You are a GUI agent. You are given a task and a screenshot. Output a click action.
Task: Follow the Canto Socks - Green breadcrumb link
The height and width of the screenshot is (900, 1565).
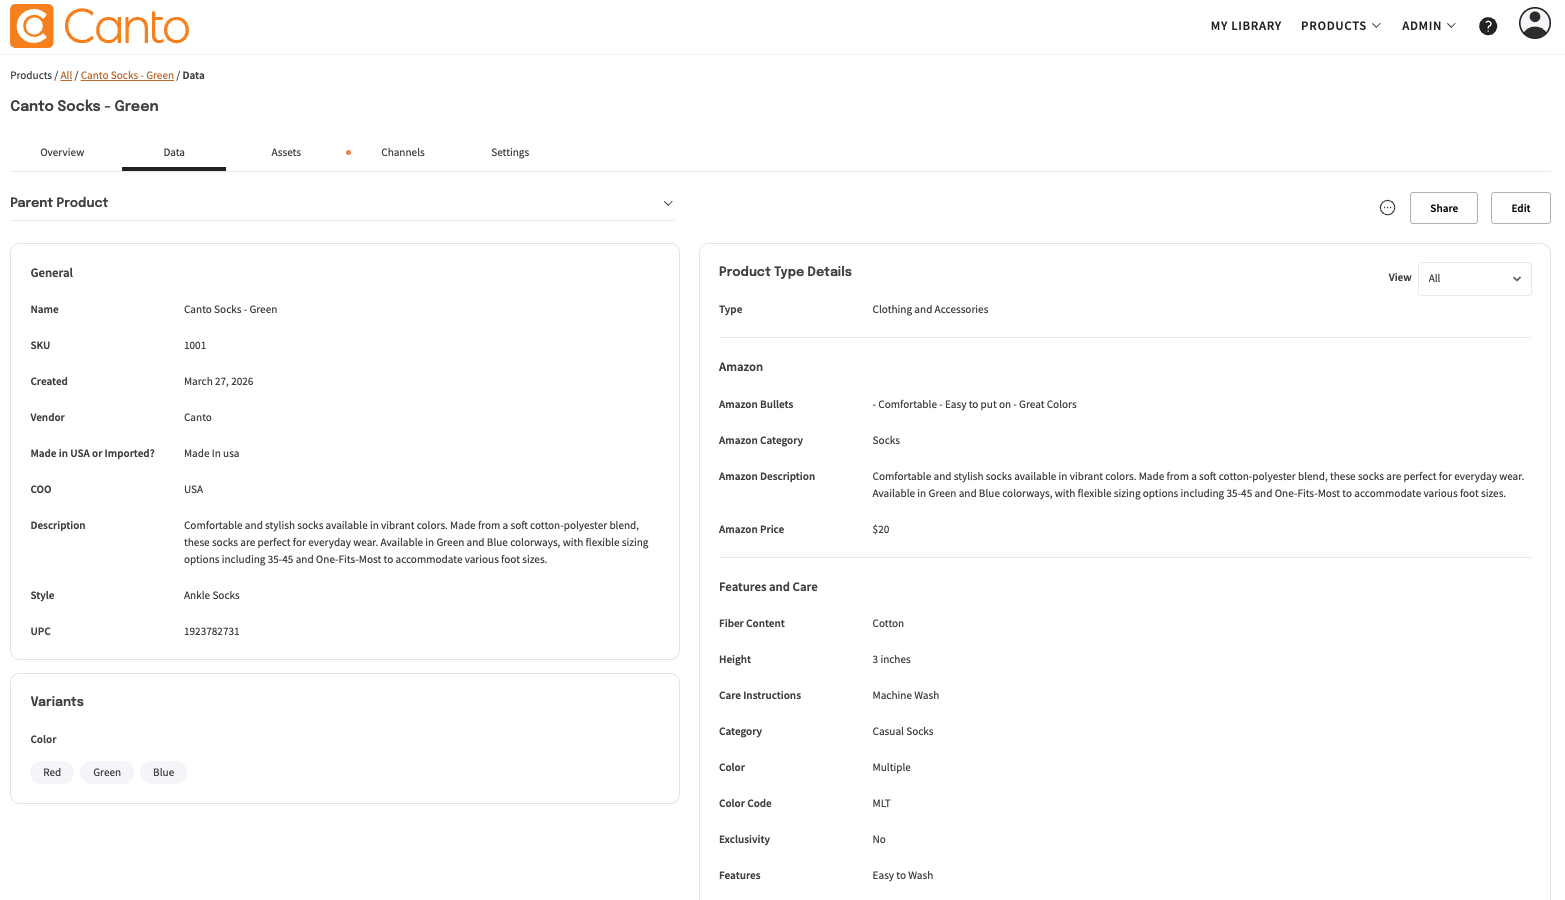click(x=127, y=76)
